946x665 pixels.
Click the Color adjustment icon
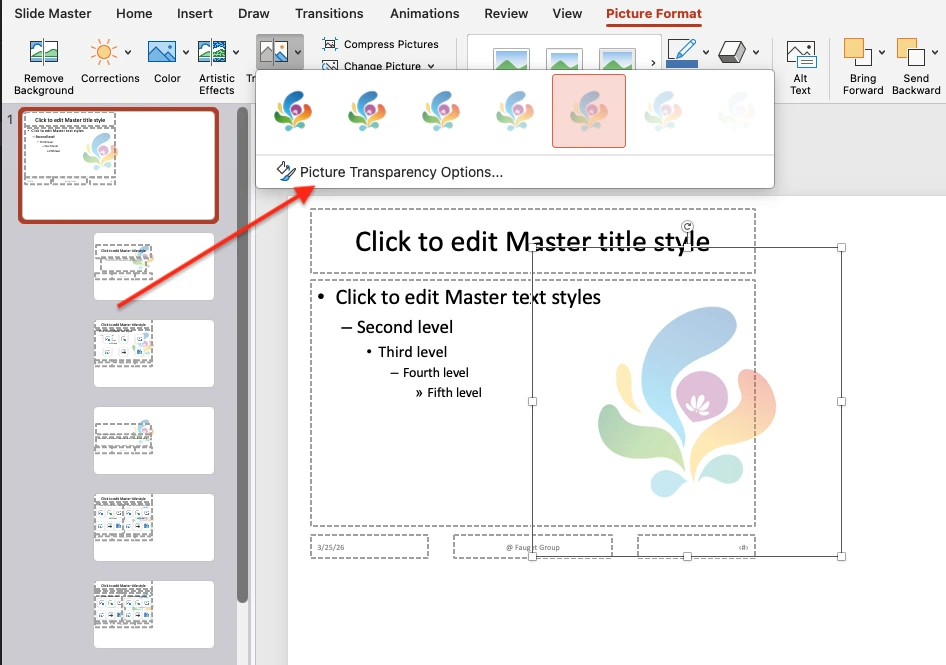pyautogui.click(x=162, y=53)
